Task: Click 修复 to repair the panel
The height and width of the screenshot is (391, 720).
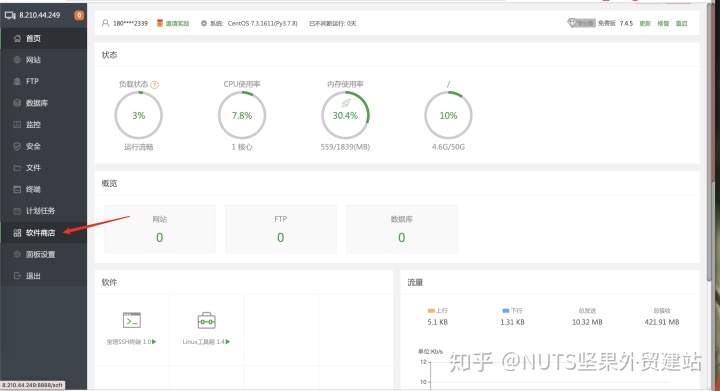Action: point(663,23)
